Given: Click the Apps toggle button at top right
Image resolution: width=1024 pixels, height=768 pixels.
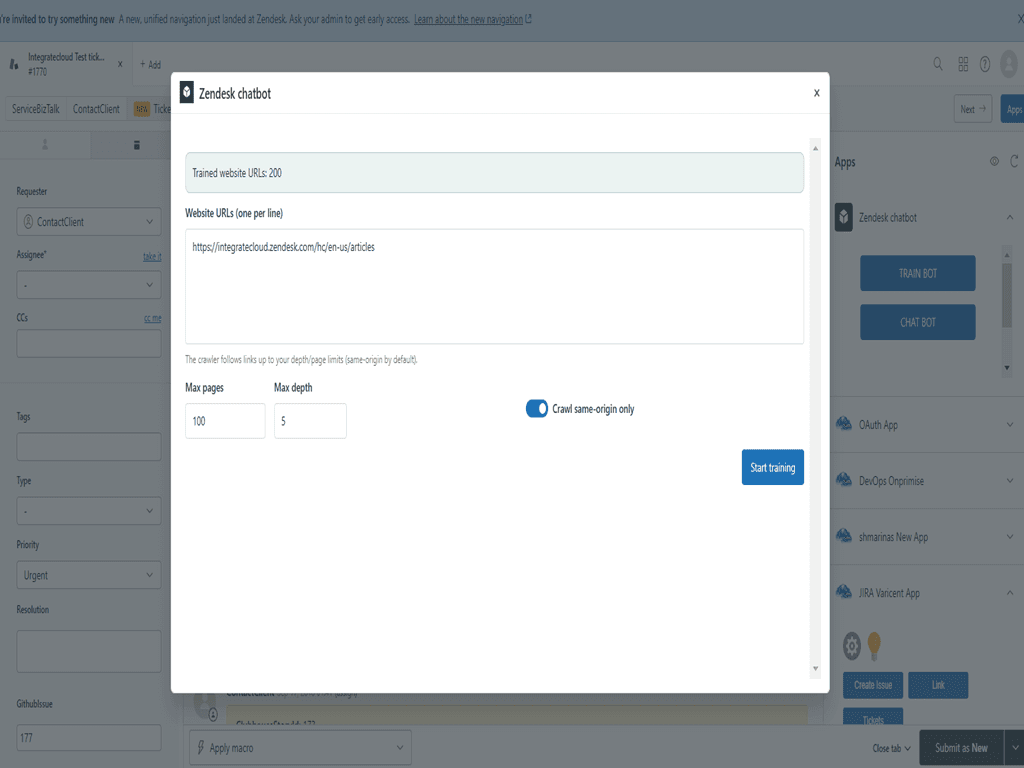Looking at the screenshot, I should point(1013,109).
